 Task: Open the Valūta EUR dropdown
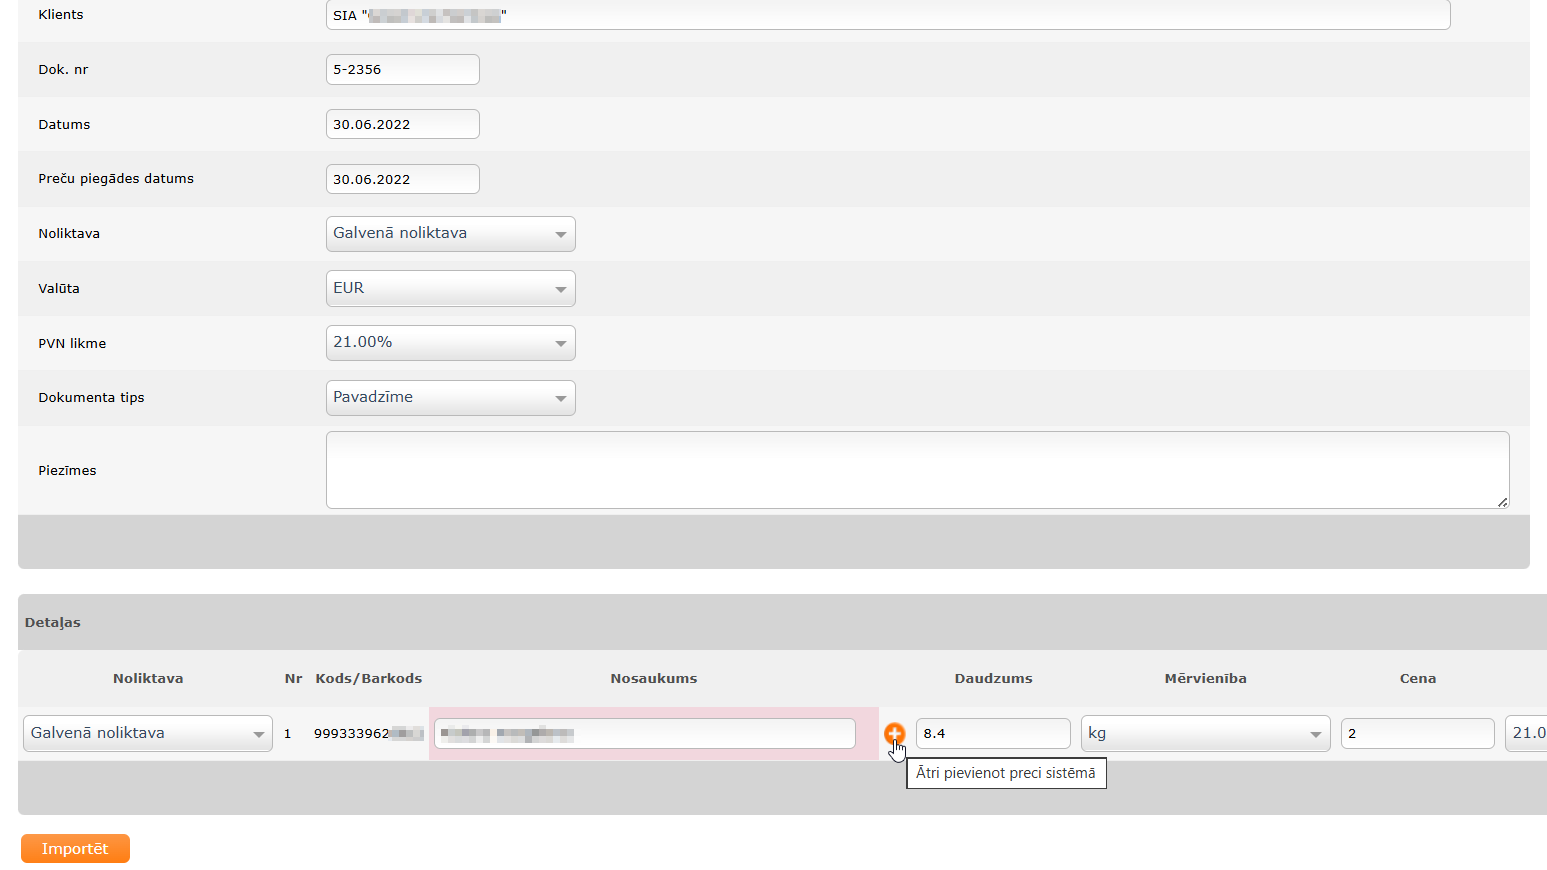coord(450,288)
